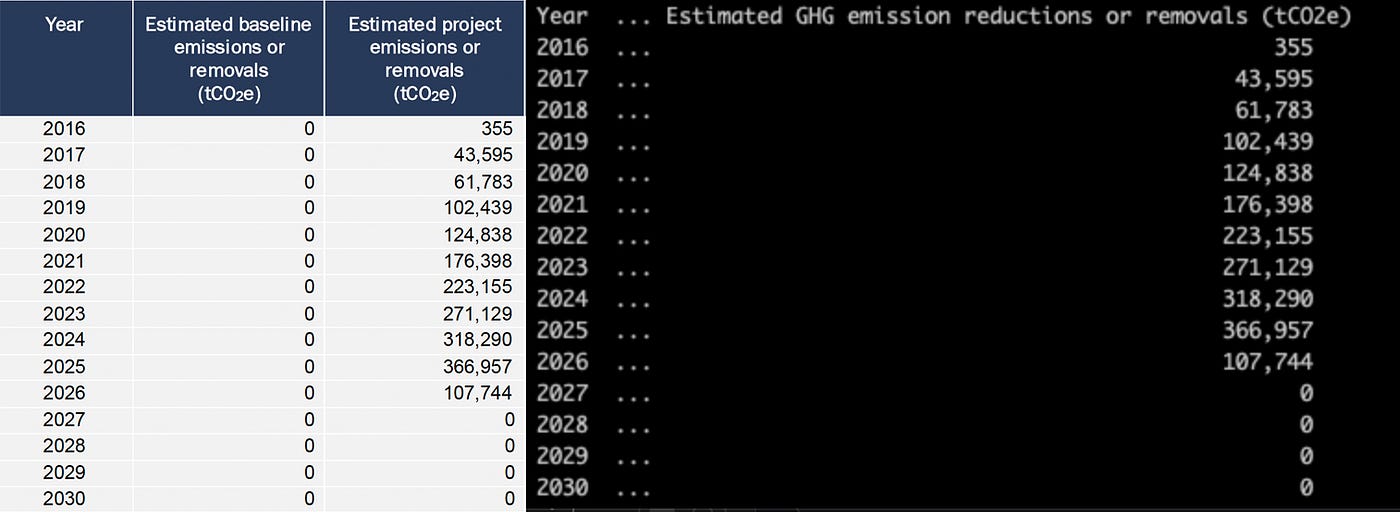
Task: Click 2030 in the terminal output
Action: [563, 488]
